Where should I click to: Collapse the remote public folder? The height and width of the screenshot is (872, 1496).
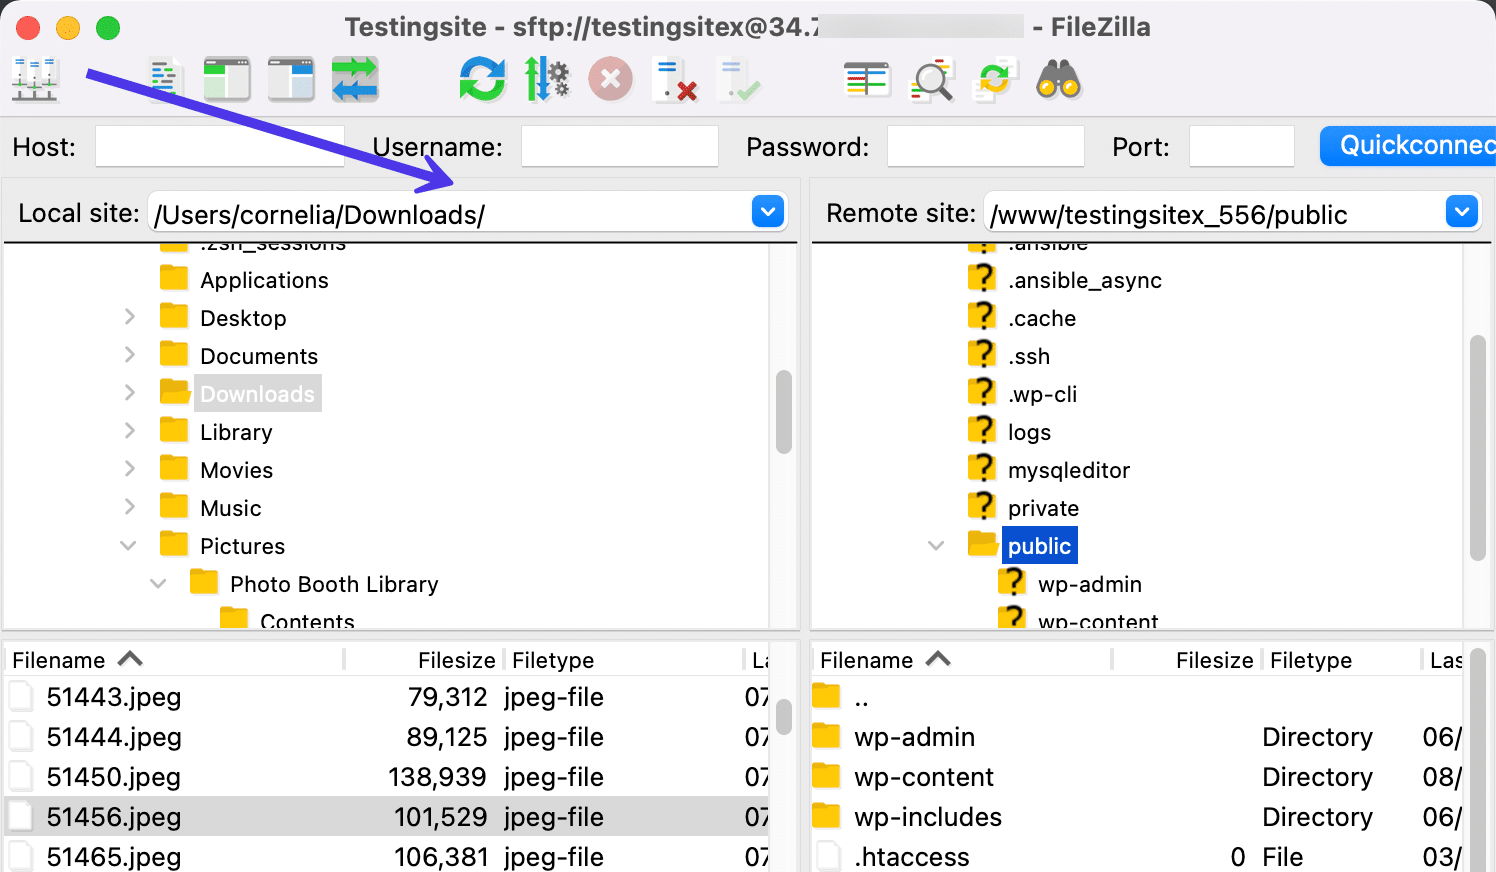pyautogui.click(x=936, y=546)
